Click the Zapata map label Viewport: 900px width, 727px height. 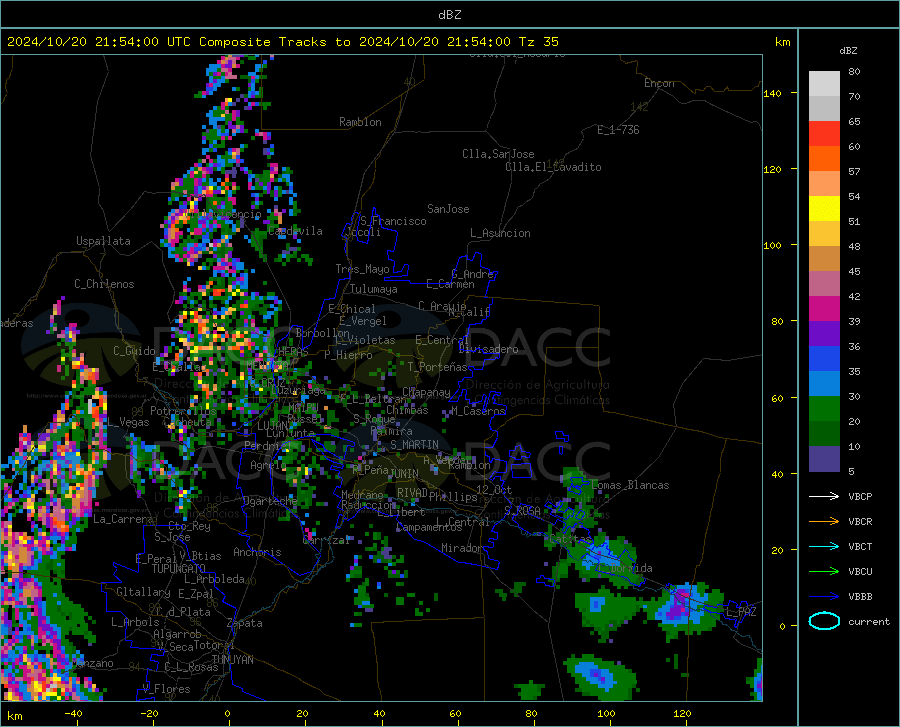point(245,623)
